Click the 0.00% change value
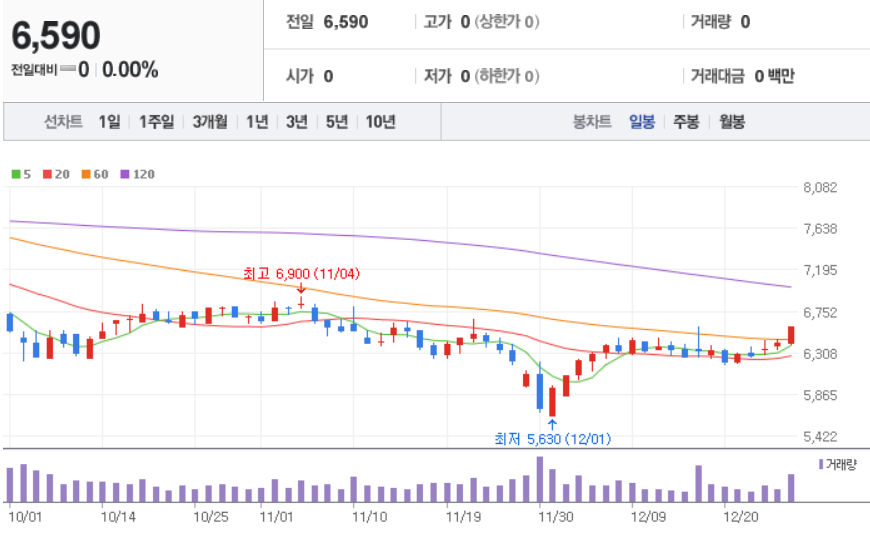 [x=130, y=70]
